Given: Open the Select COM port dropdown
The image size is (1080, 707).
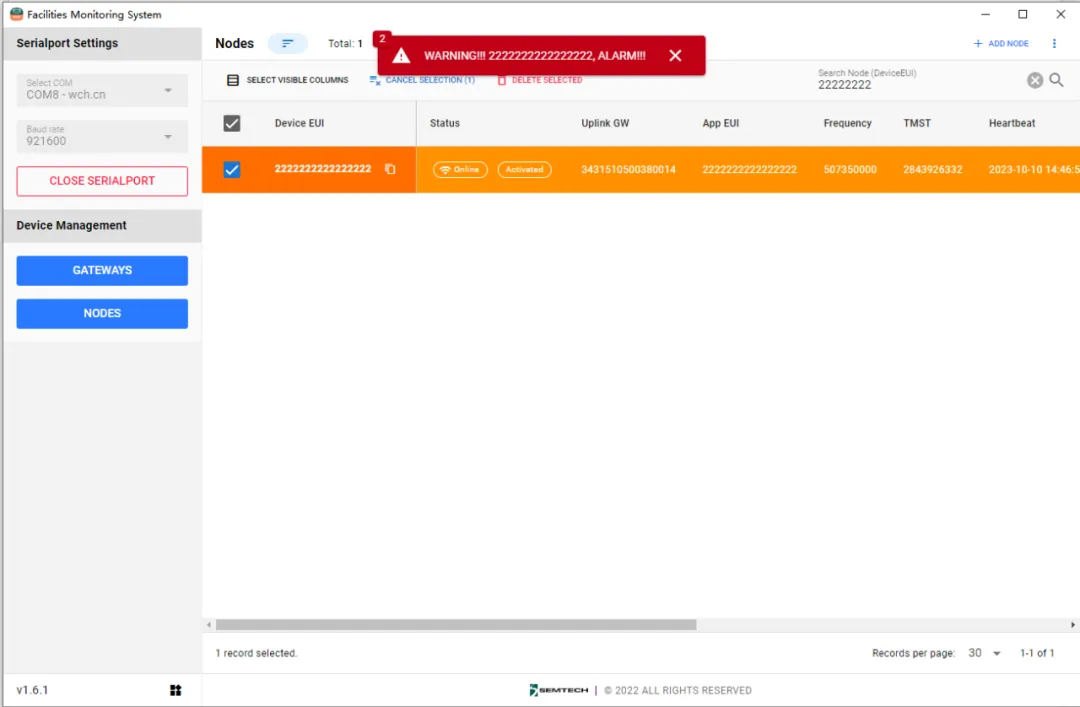Looking at the screenshot, I should click(102, 90).
